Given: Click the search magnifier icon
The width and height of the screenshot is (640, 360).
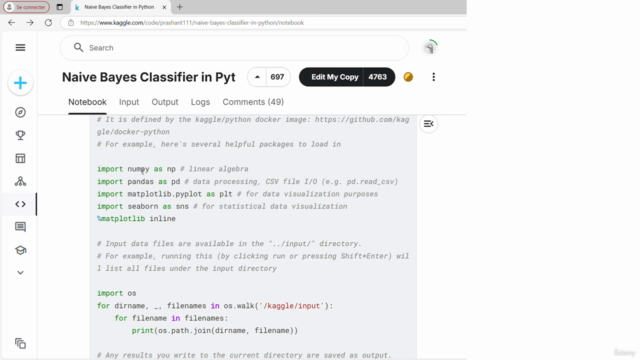Looking at the screenshot, I should [78, 48].
